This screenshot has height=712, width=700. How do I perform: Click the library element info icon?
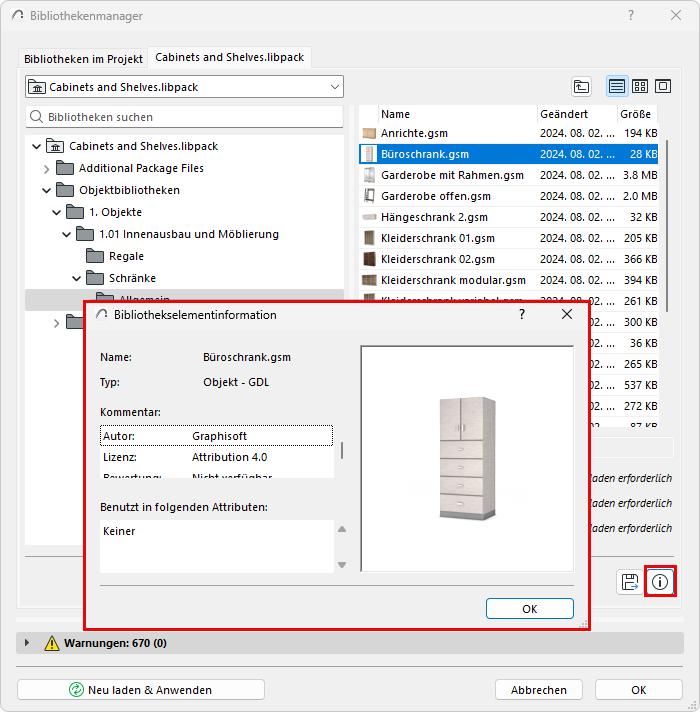(660, 582)
